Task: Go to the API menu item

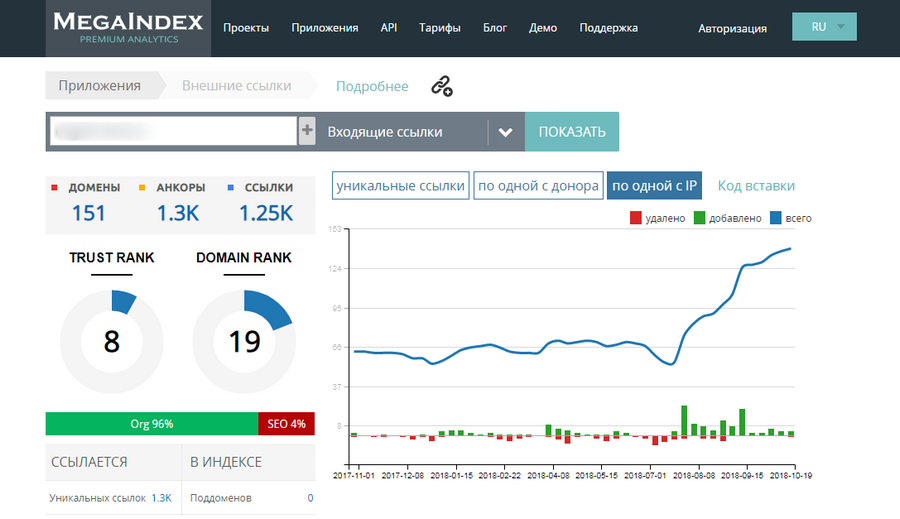Action: [x=389, y=28]
